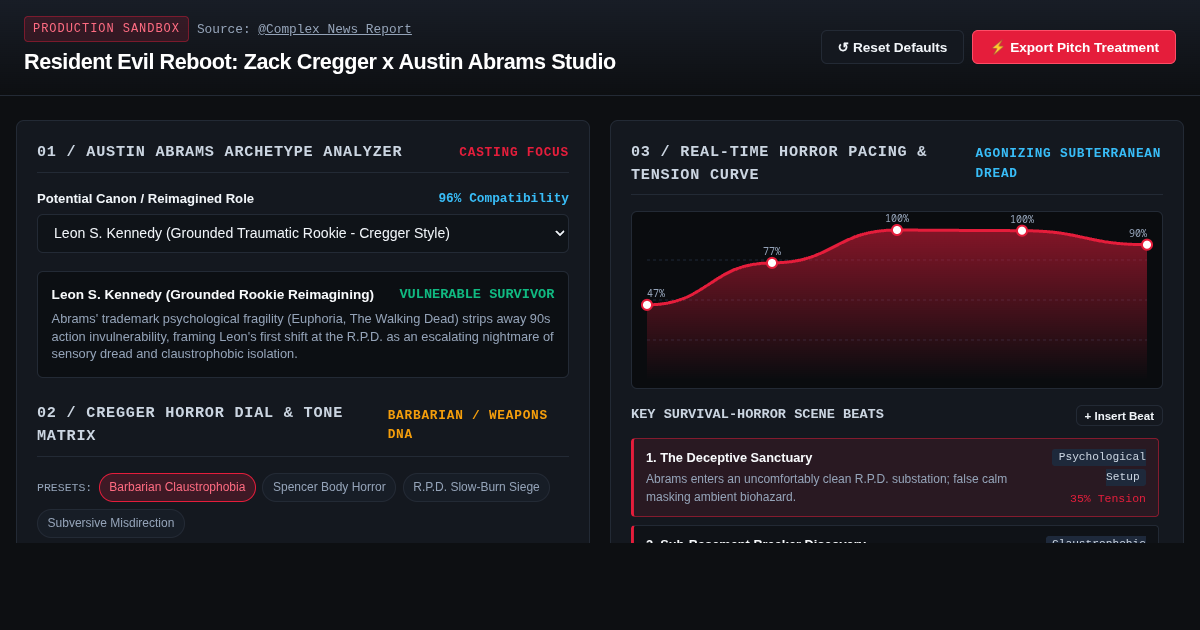
Task: Click AGONIZING SUBTERRANEAN DREAD label
Action: 1068,163
